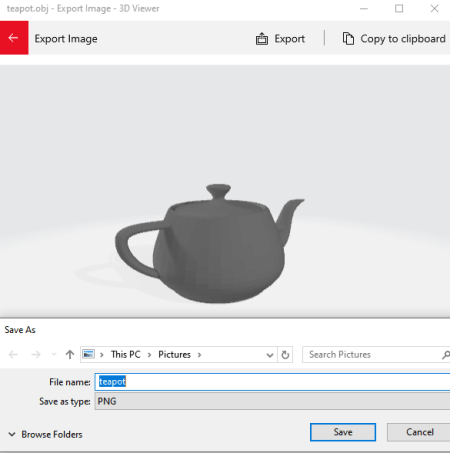Go up one folder level
This screenshot has height=453, width=450.
pos(70,354)
